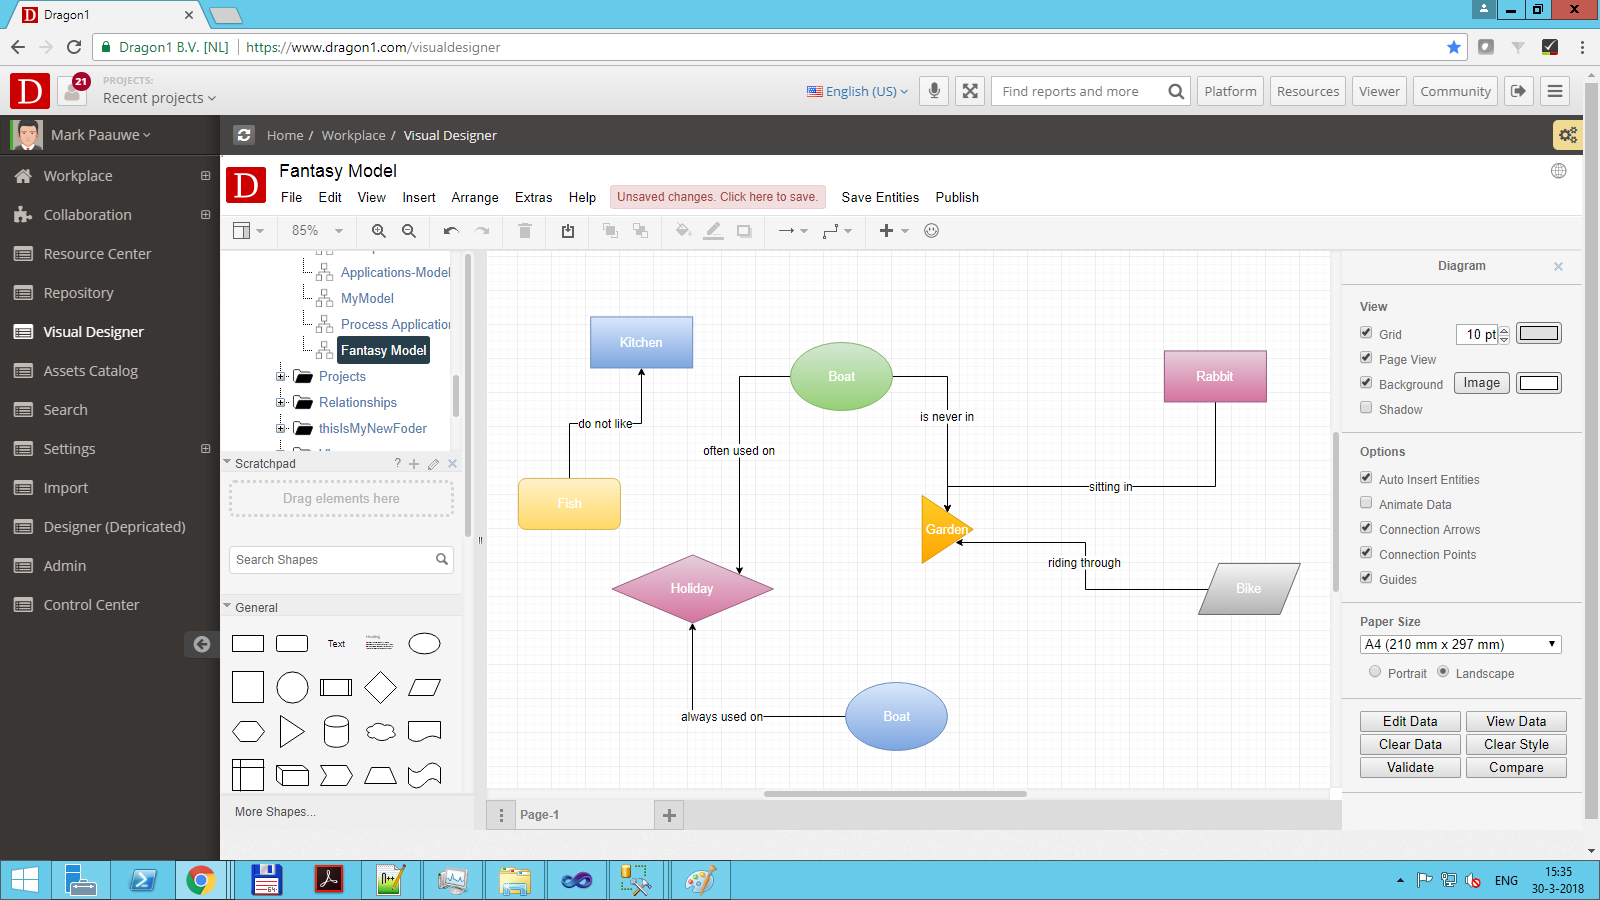The image size is (1600, 900).
Task: Click the microphone icon in header
Action: [x=934, y=91]
